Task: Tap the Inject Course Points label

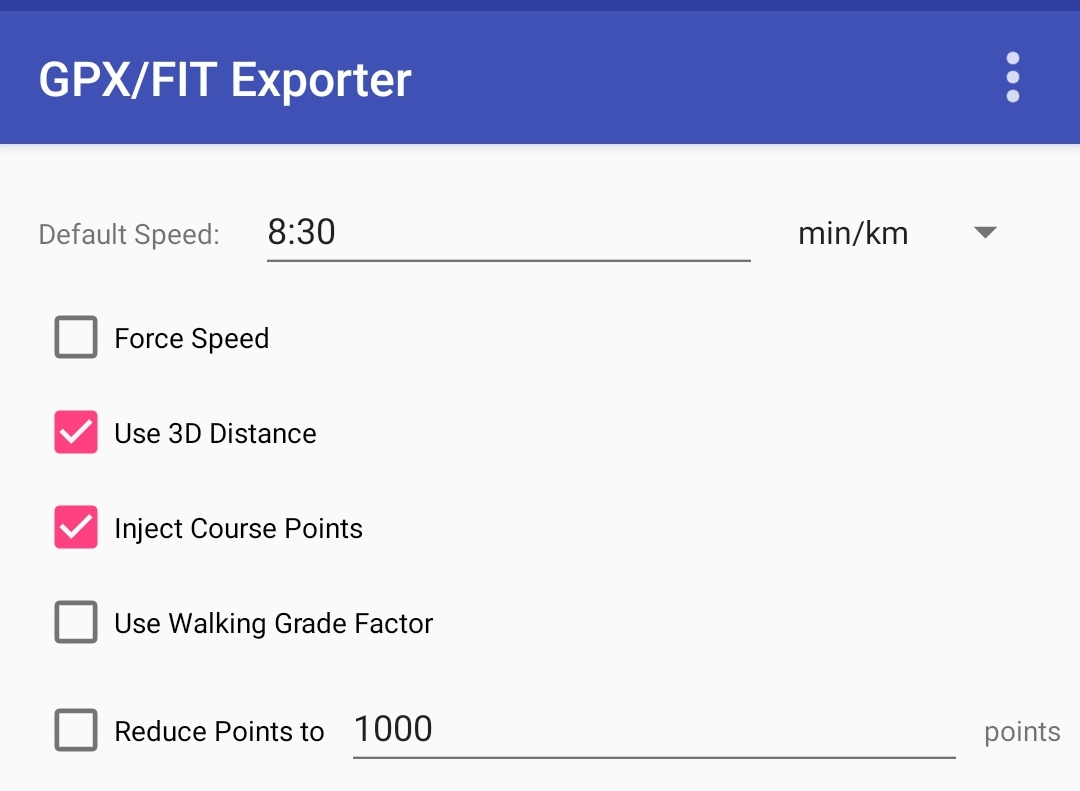Action: (x=238, y=529)
